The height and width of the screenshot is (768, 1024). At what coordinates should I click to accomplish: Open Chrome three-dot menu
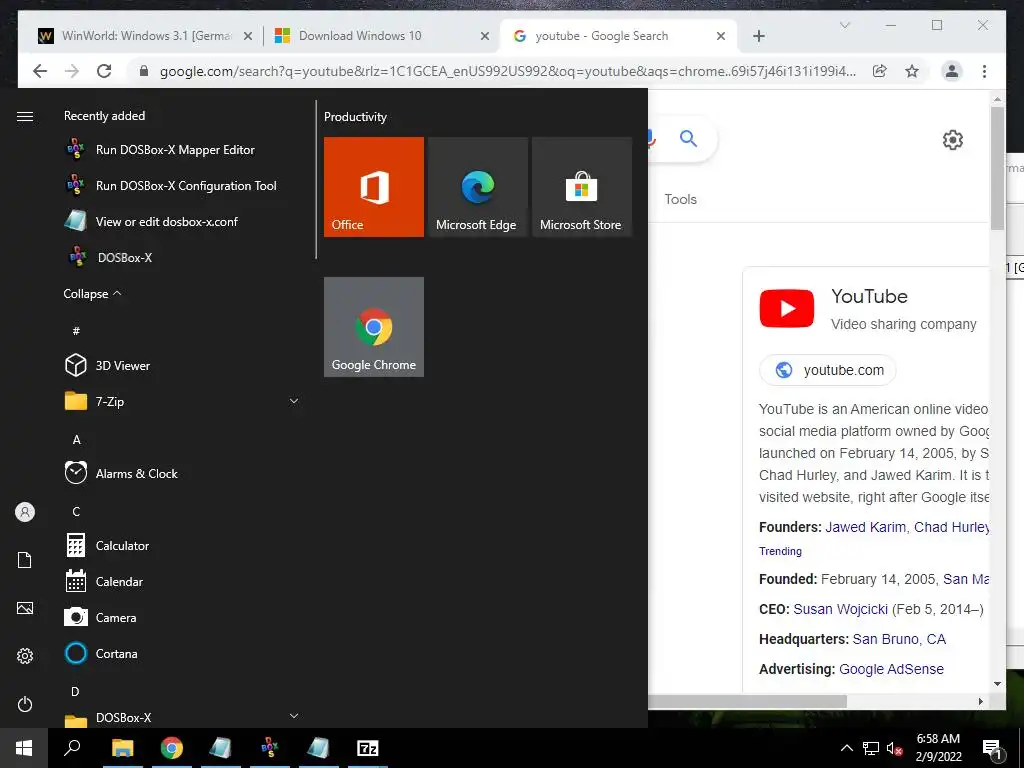(x=984, y=71)
